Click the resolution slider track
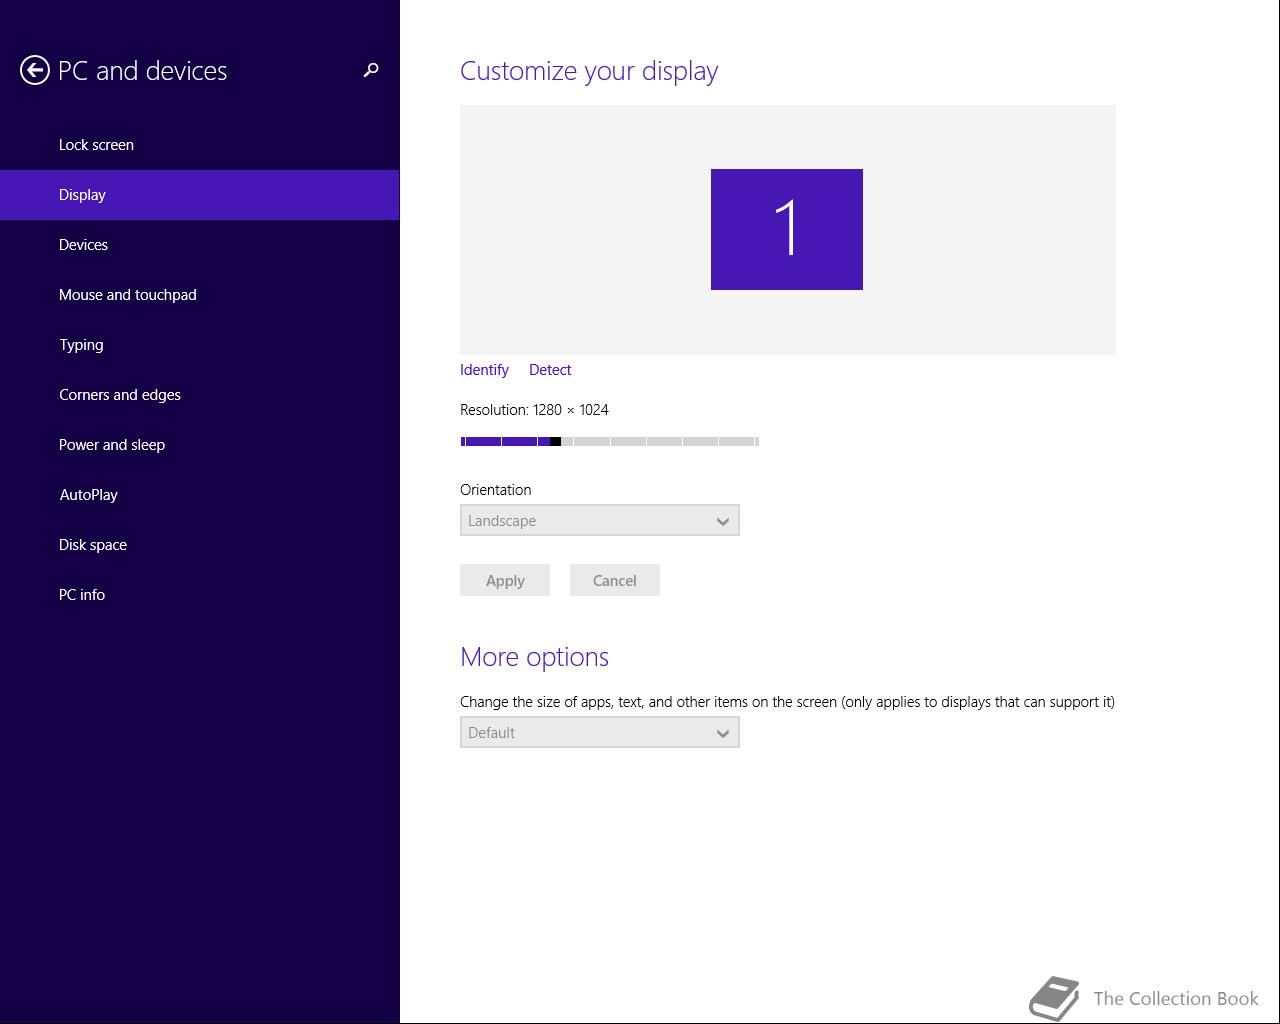1280x1024 pixels. 610,441
